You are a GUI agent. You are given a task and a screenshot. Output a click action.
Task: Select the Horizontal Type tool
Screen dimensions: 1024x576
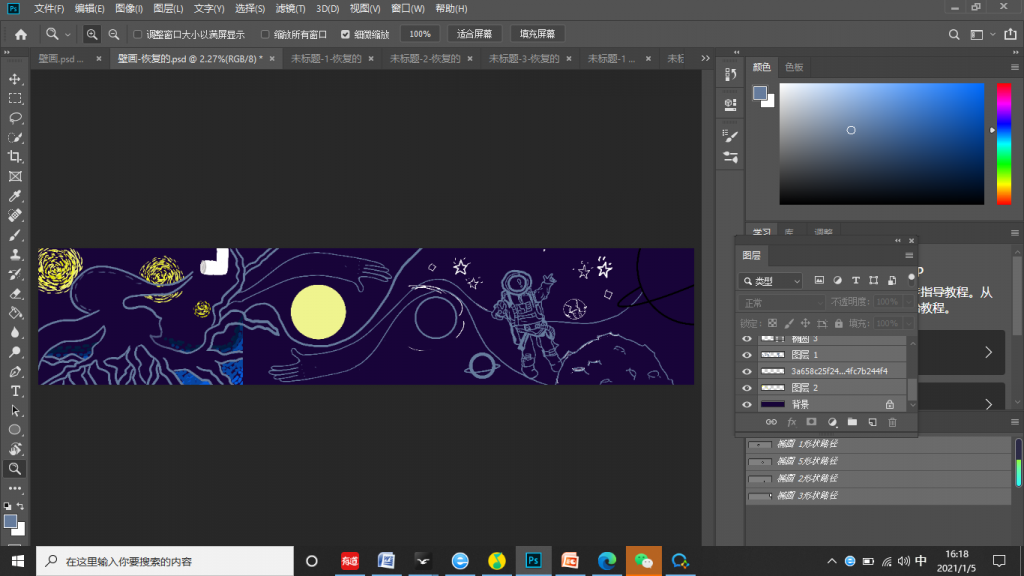[x=14, y=391]
